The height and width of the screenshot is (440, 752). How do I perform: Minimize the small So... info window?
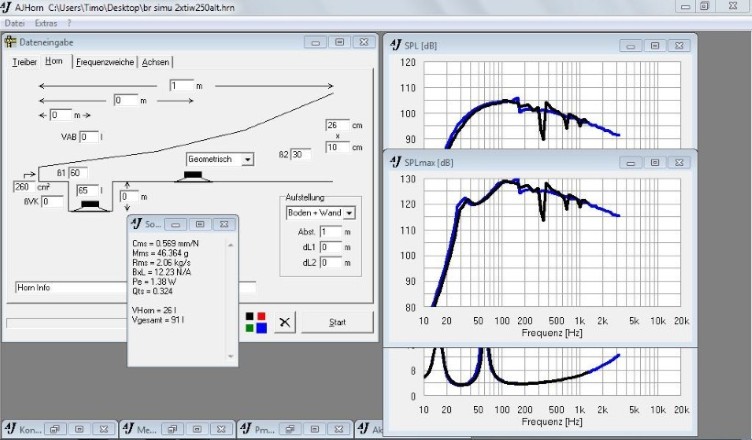176,224
